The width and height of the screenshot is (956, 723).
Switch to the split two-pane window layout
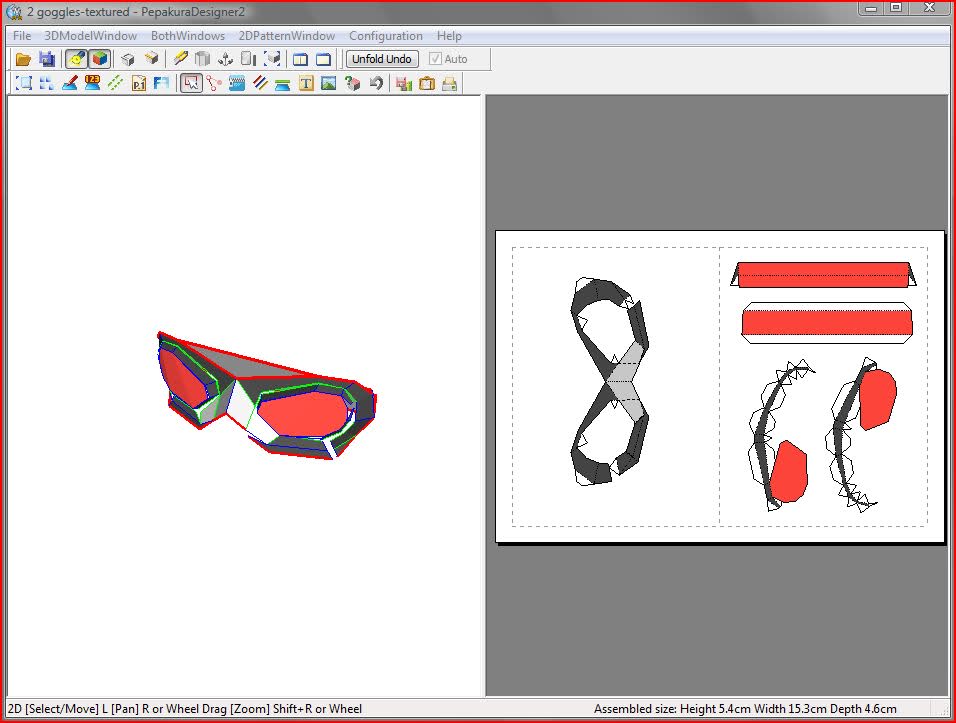[300, 59]
